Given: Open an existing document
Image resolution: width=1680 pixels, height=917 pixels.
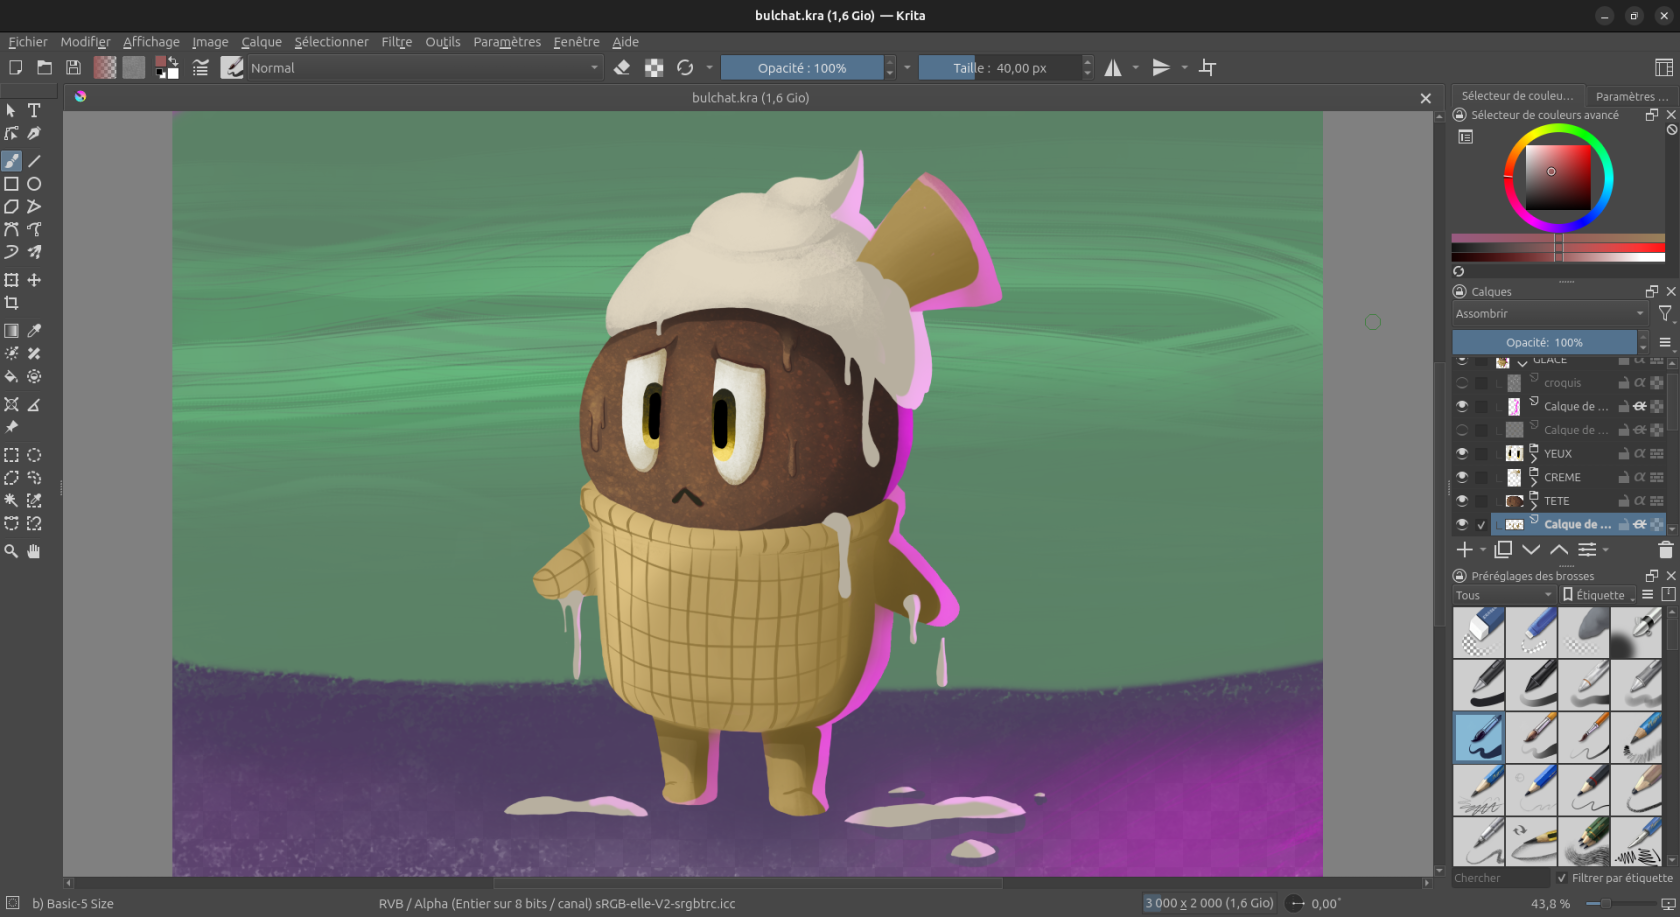Looking at the screenshot, I should [44, 68].
